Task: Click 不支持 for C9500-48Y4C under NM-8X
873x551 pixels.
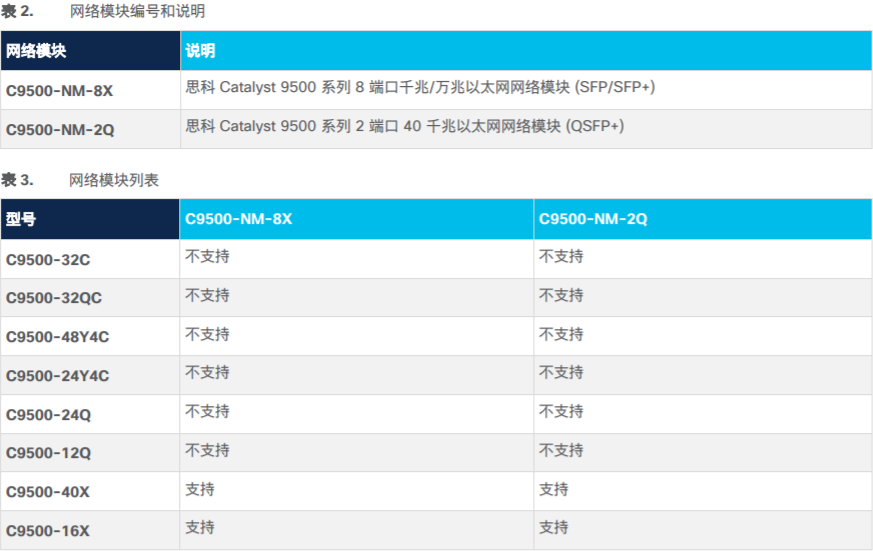Action: coord(207,334)
